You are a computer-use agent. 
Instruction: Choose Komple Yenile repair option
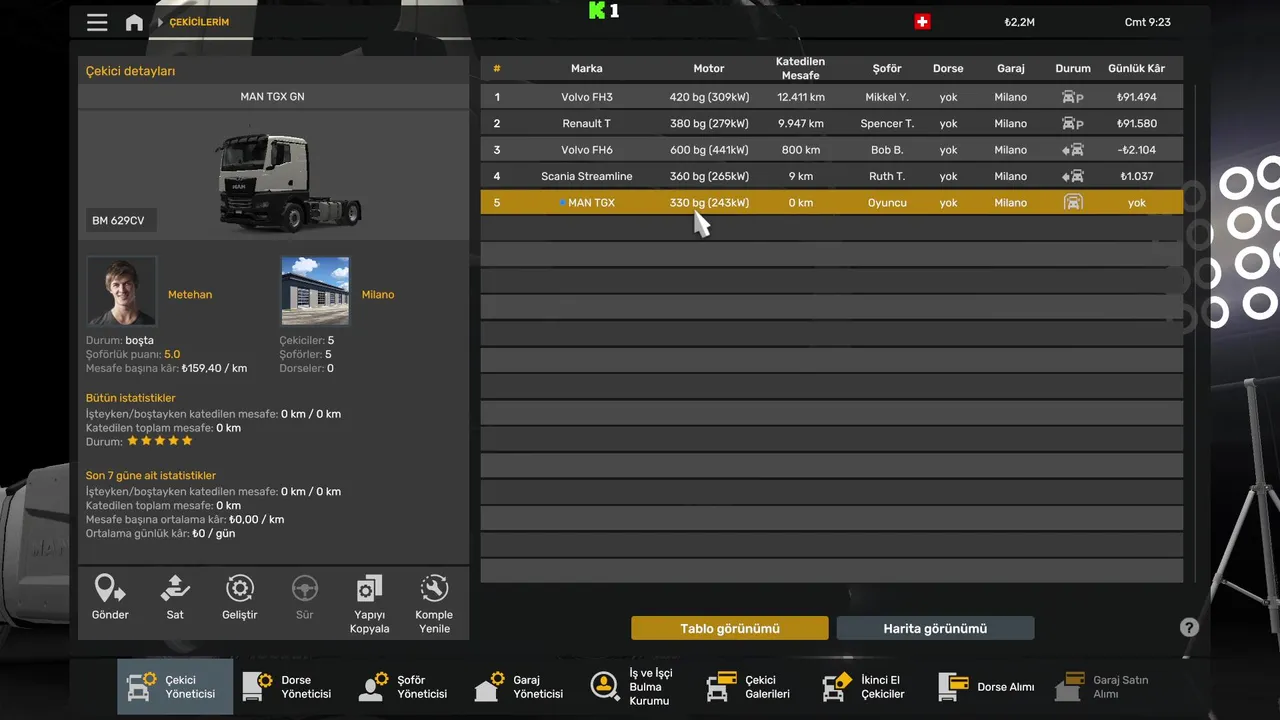434,605
